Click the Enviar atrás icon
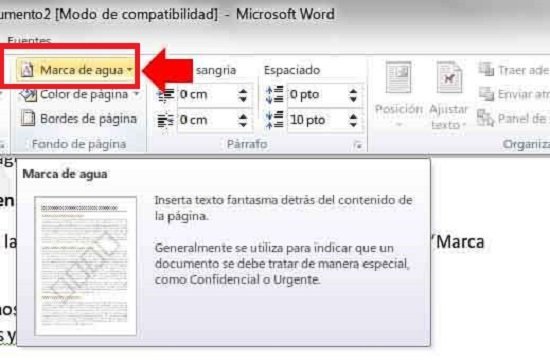Screen dimensions: 550x361 [x=487, y=94]
